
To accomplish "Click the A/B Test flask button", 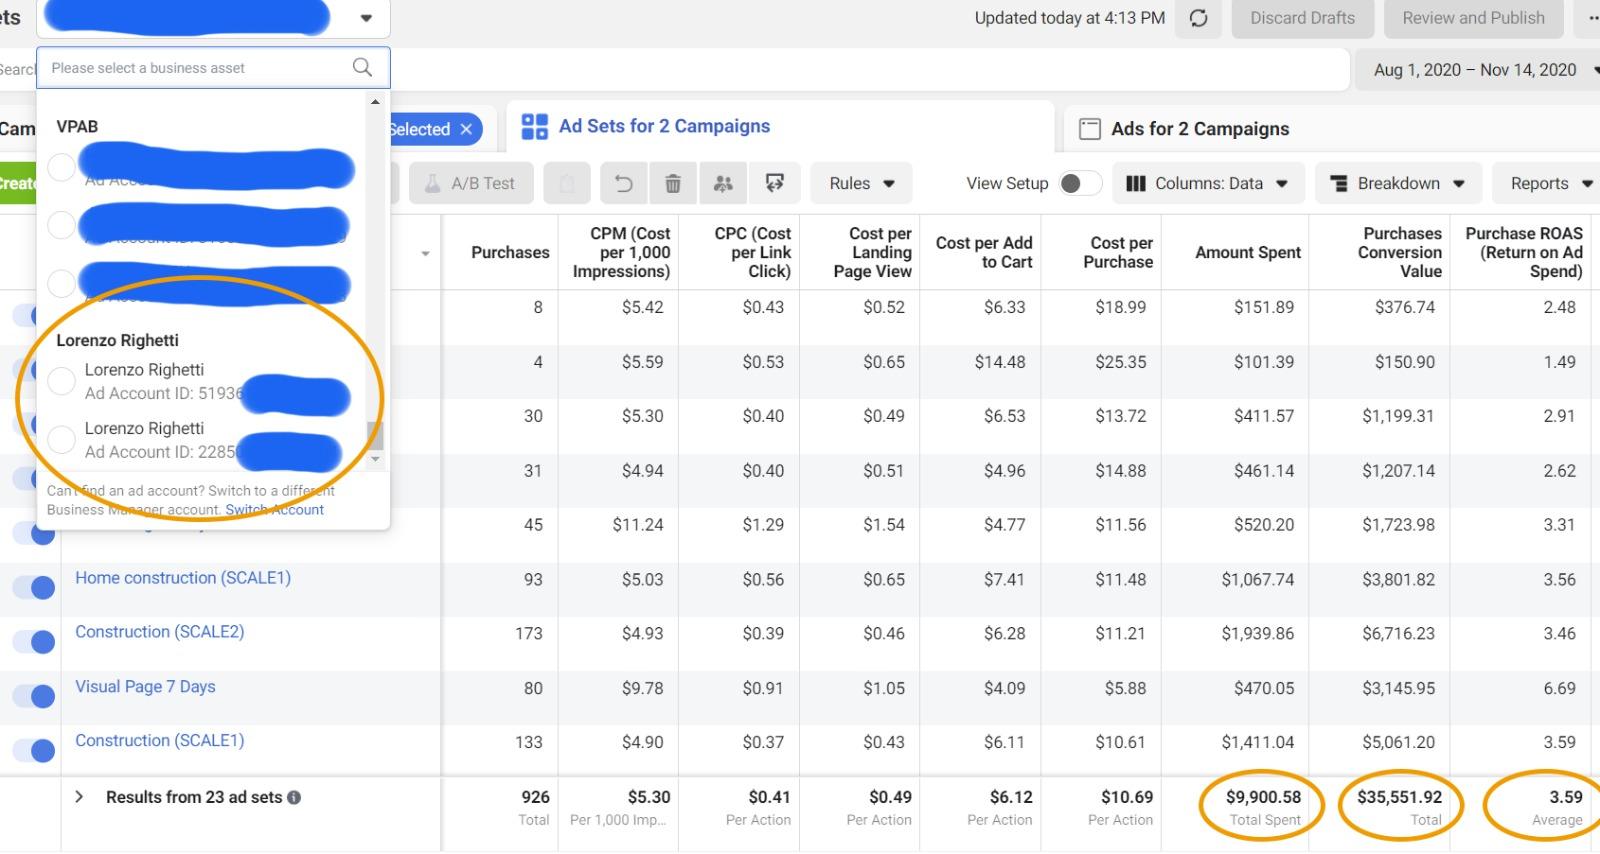I will 470,184.
